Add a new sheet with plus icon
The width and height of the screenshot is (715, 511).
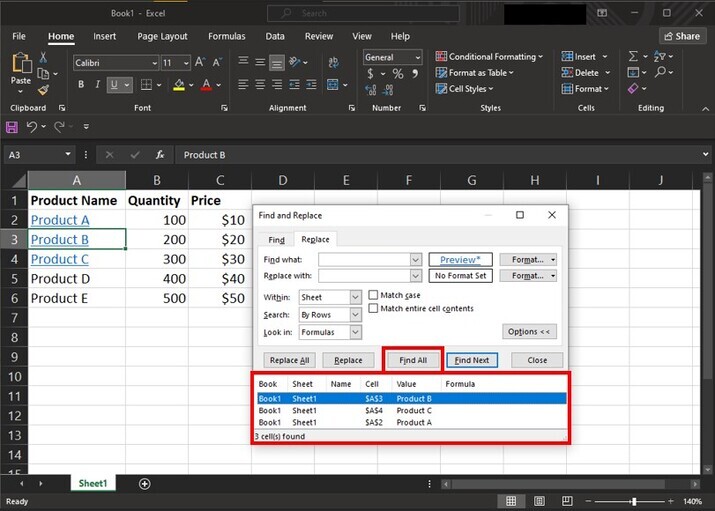coord(145,484)
